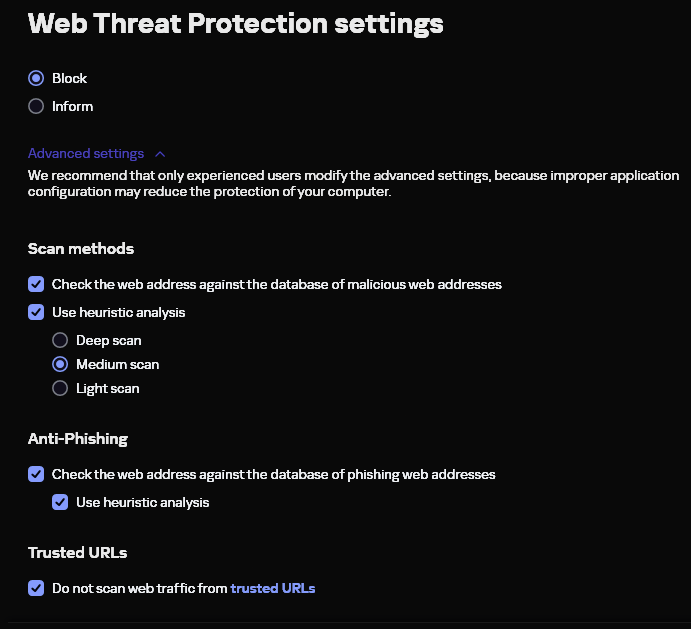
Task: Uncheck phishing web addresses database checkbox
Action: pos(36,474)
